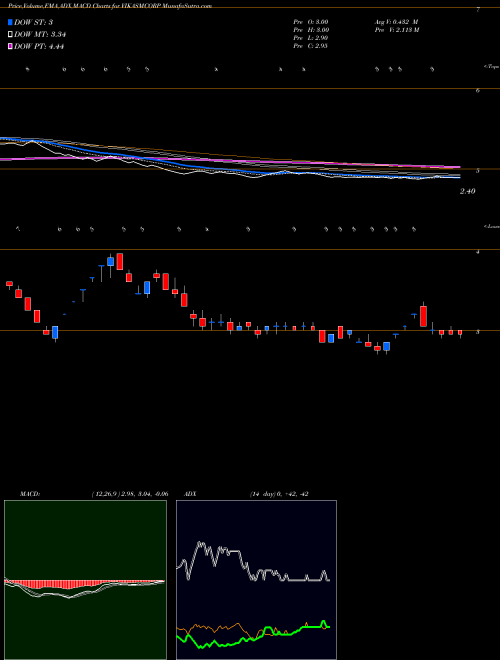The height and width of the screenshot is (660, 500).
Task: Select the 'DOW MT: 3.34' label
Action: pyautogui.click(x=40, y=35)
